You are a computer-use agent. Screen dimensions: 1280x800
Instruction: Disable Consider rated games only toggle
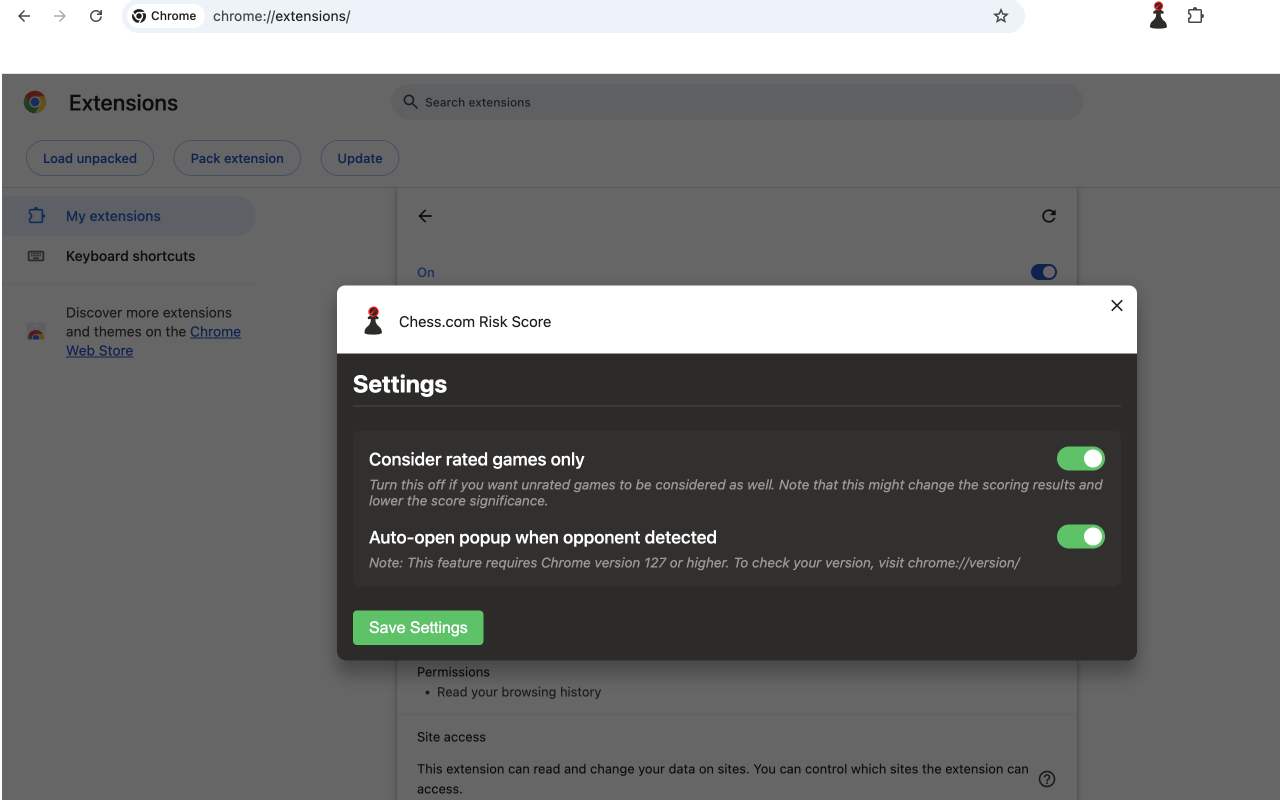click(1080, 459)
